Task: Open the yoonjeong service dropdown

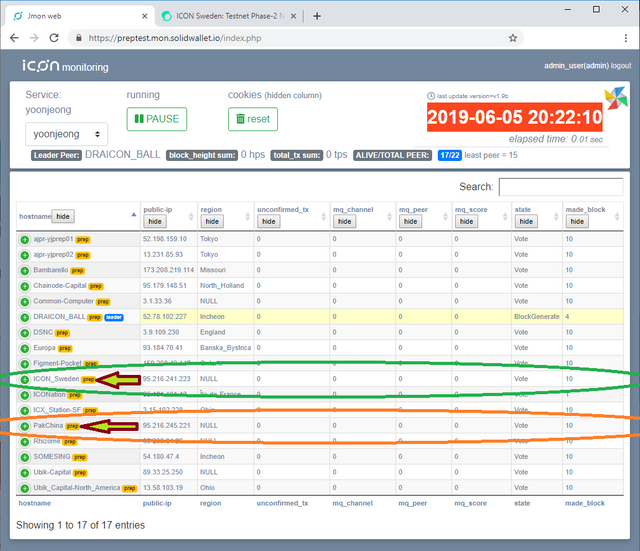Action: pos(67,134)
